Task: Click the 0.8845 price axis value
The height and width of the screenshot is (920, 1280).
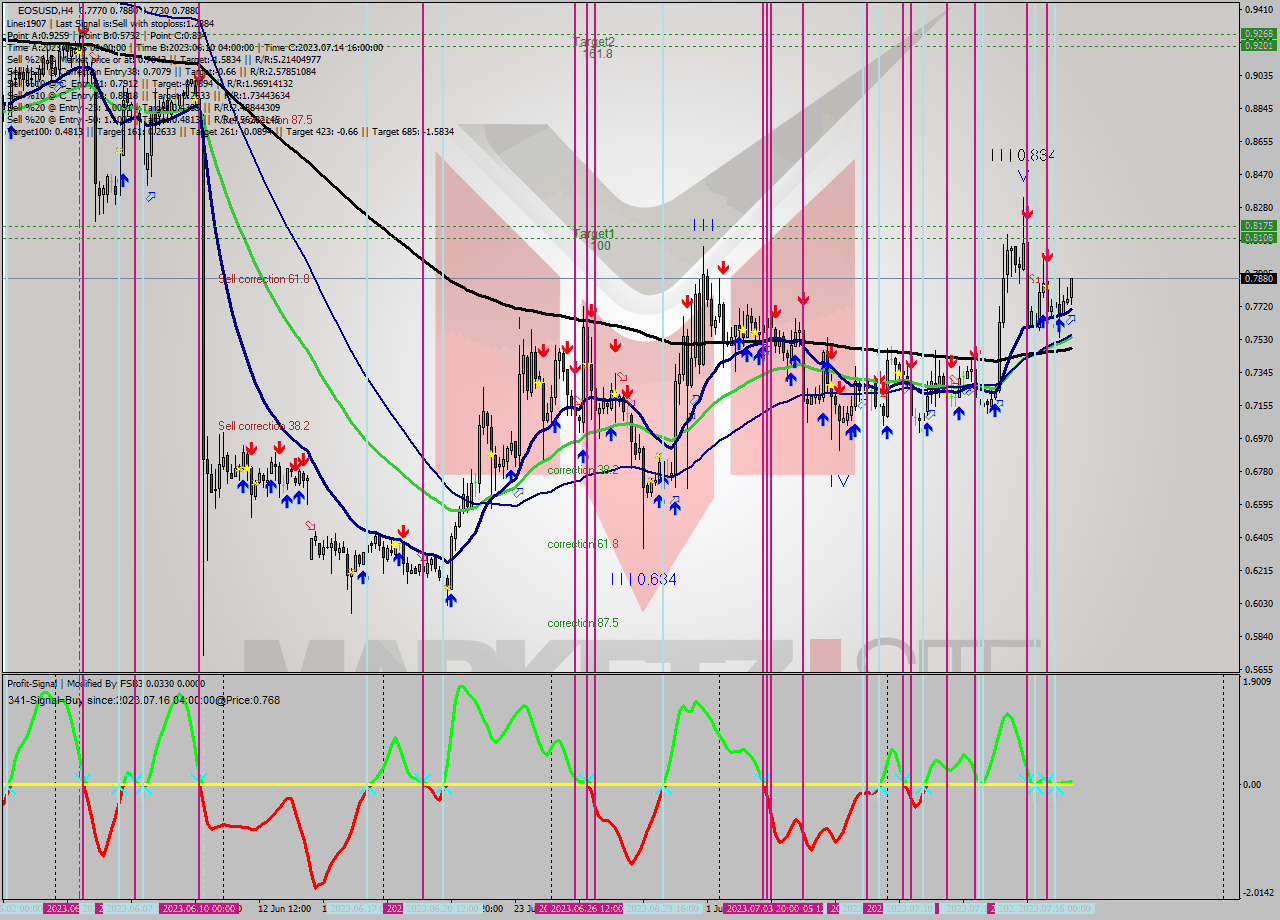Action: pyautogui.click(x=1258, y=108)
